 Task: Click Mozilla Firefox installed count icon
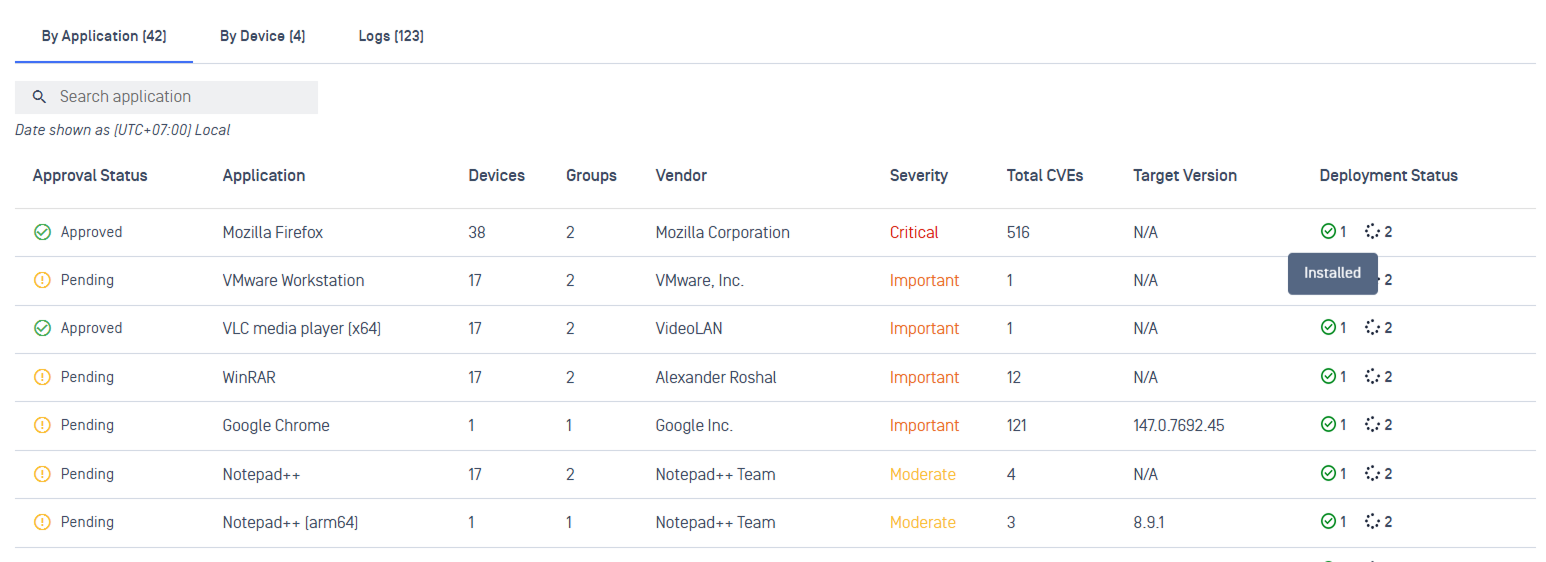click(1328, 231)
